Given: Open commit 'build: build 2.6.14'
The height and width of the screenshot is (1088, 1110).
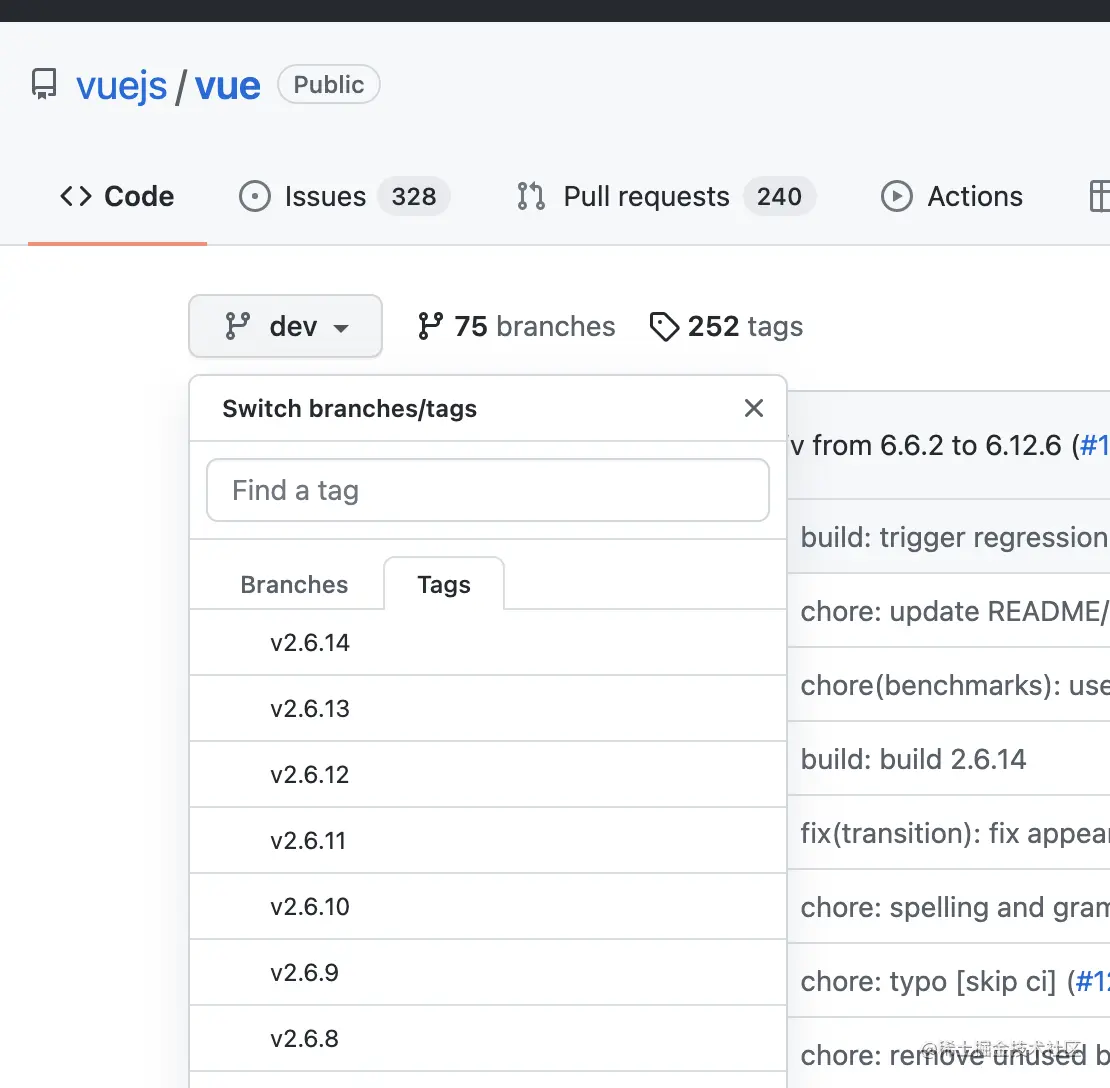Looking at the screenshot, I should tap(913, 759).
